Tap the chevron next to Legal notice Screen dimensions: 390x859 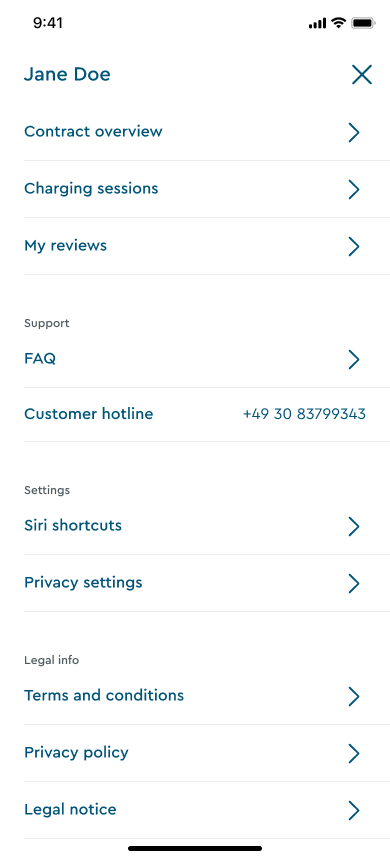pos(354,810)
